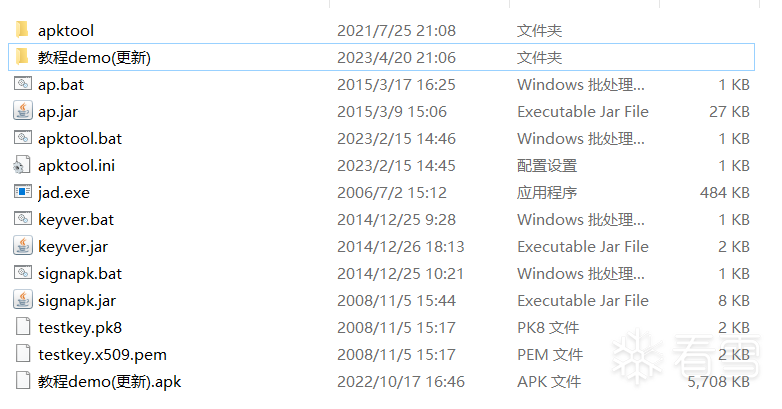
Task: Click the signapk.jar Java icon
Action: click(22, 301)
